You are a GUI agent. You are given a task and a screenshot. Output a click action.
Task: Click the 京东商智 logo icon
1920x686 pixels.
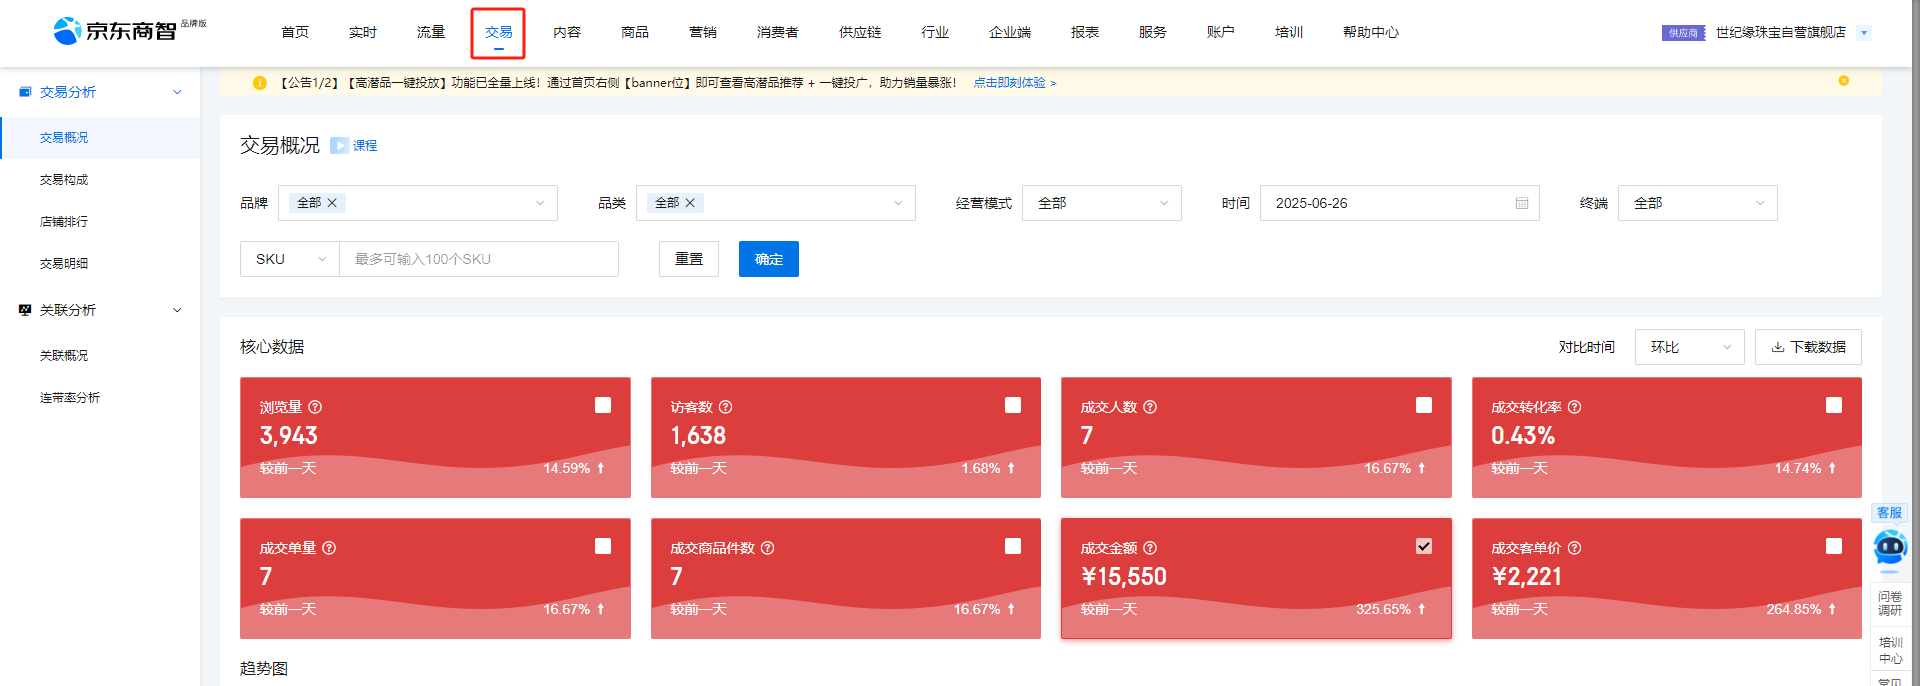(67, 31)
